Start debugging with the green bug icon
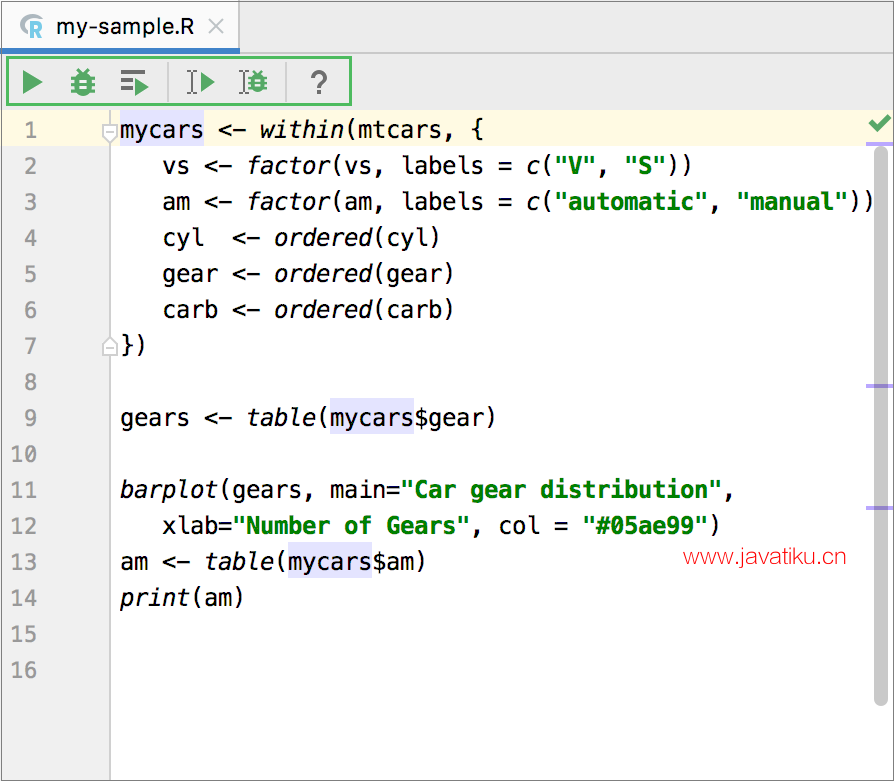 click(83, 82)
